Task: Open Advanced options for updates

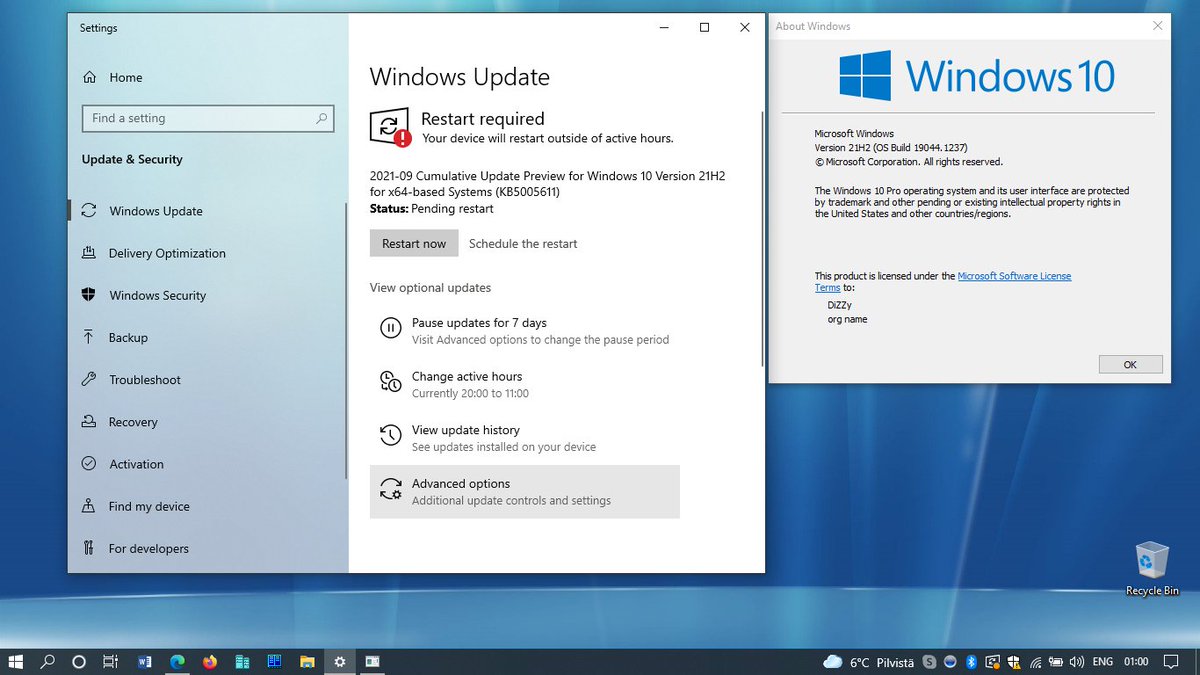Action: pyautogui.click(x=525, y=491)
